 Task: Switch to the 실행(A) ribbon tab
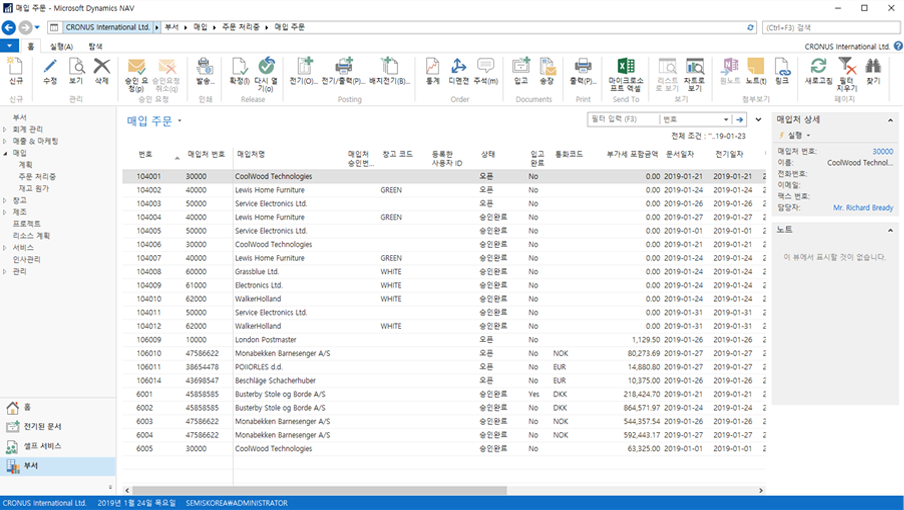point(61,47)
